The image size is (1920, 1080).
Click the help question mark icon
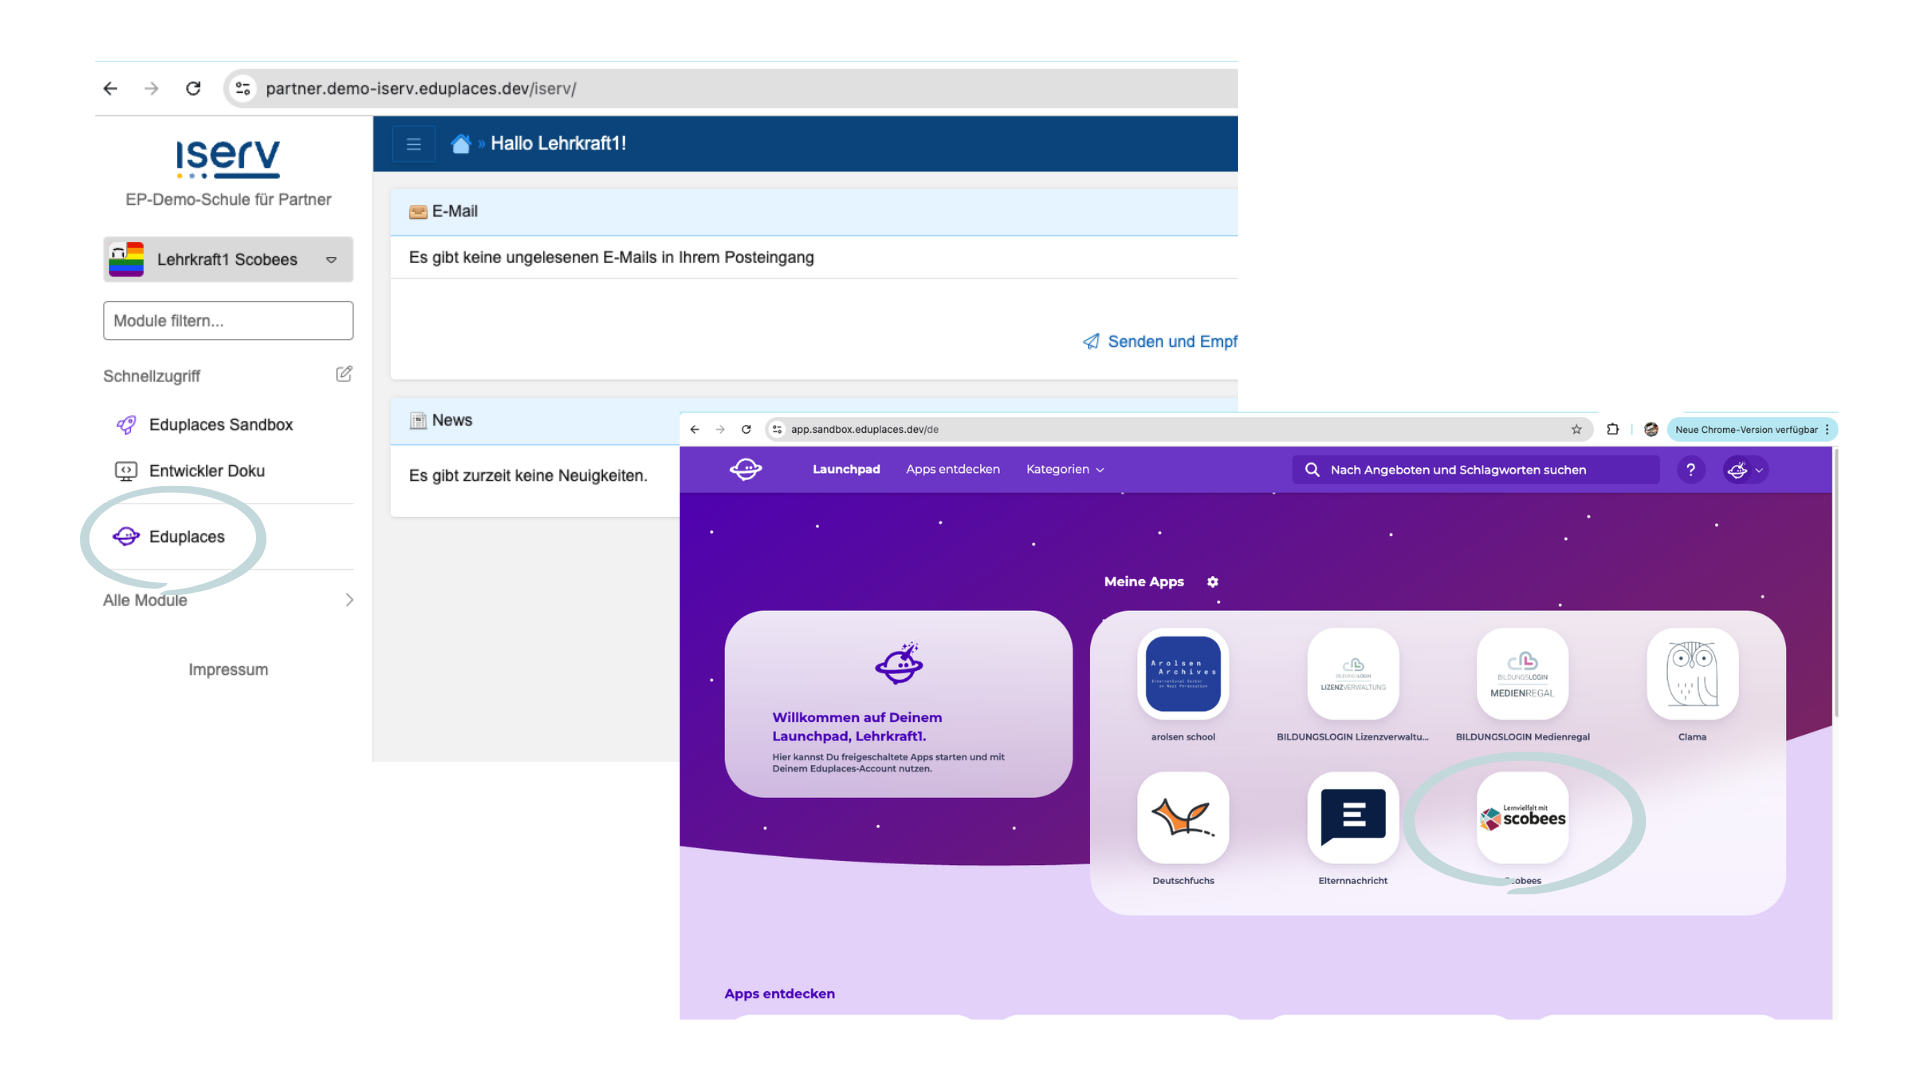tap(1690, 470)
